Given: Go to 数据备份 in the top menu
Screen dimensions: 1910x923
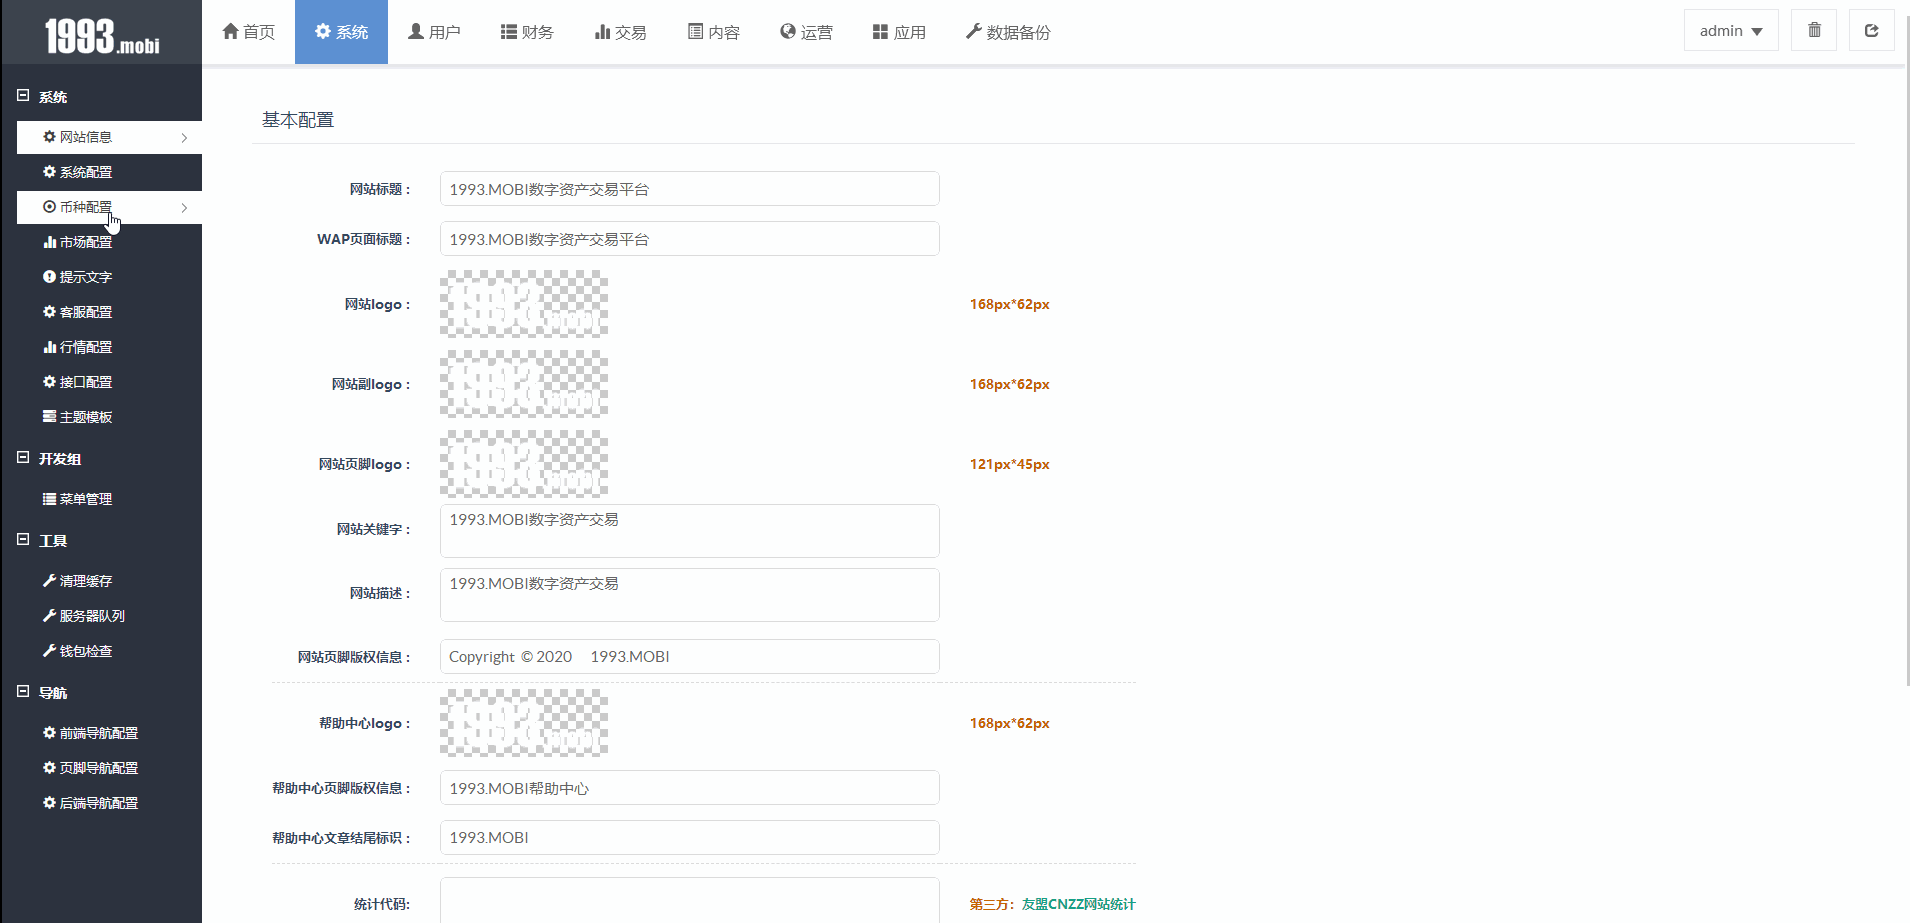Looking at the screenshot, I should (x=1008, y=32).
